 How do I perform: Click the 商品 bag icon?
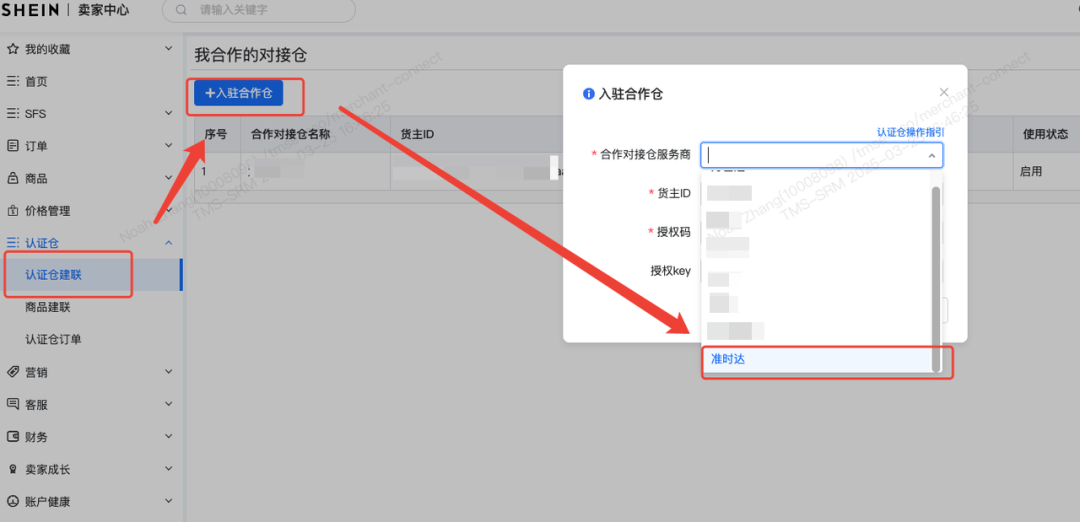pyautogui.click(x=12, y=178)
